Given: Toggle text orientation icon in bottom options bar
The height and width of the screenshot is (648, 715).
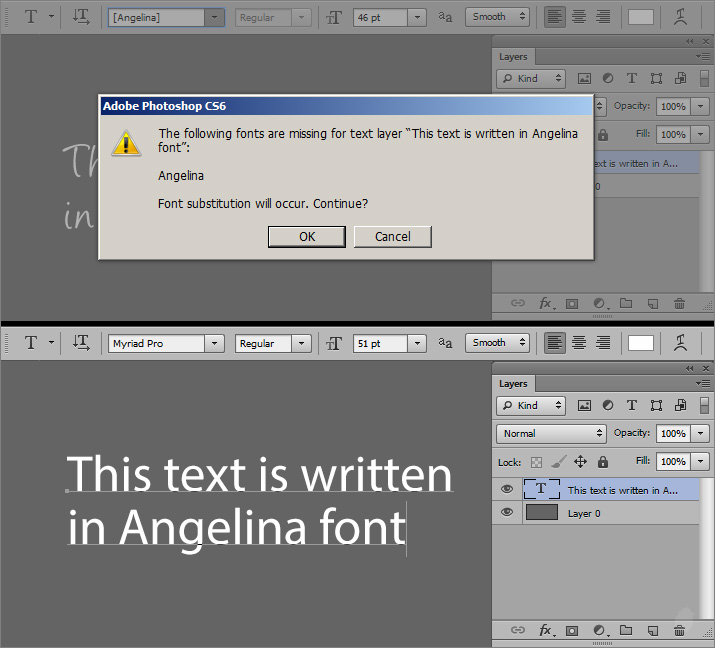Looking at the screenshot, I should [81, 343].
